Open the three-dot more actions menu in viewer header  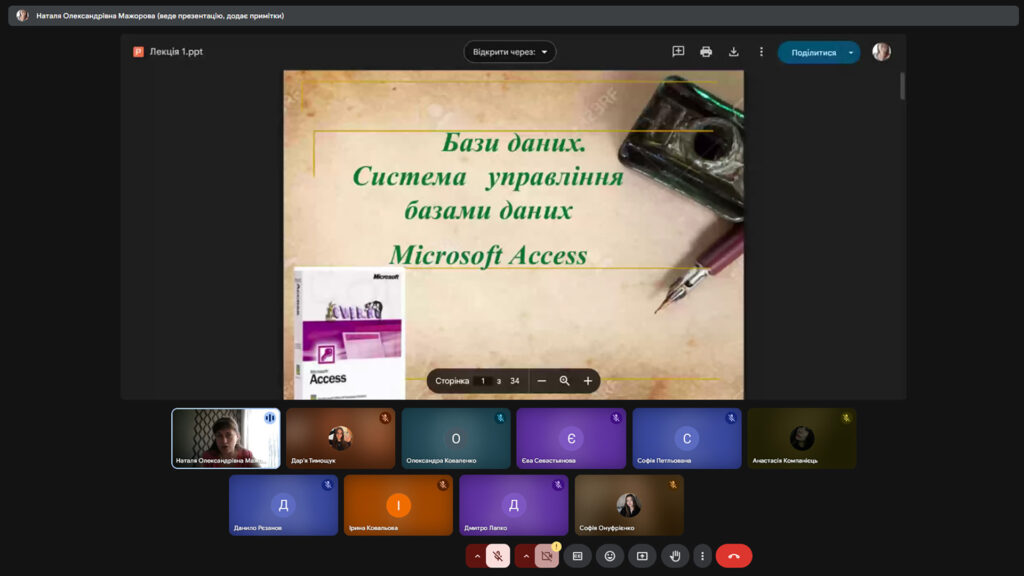point(761,52)
